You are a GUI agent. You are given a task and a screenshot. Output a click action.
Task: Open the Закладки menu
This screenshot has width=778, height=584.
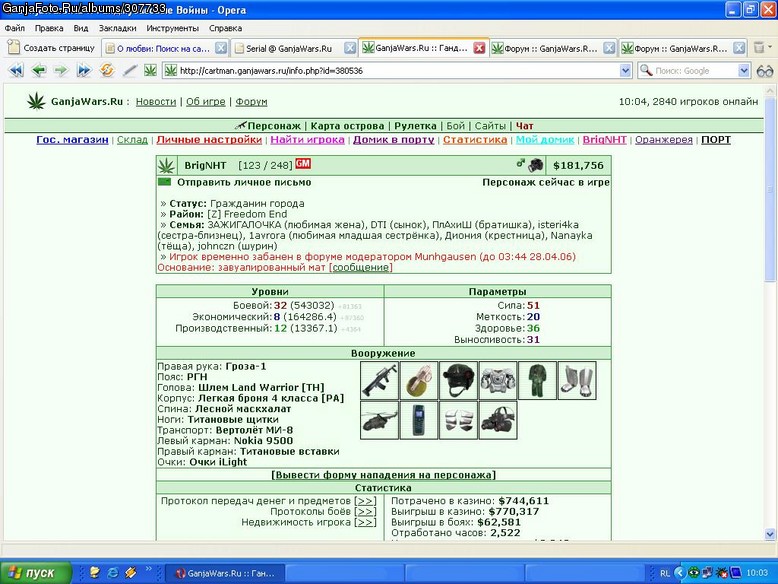pos(117,28)
